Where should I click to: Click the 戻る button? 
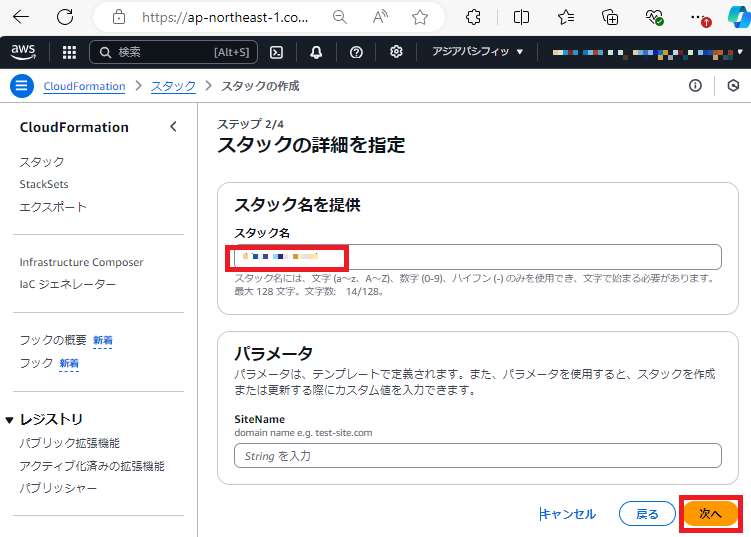[x=647, y=514]
